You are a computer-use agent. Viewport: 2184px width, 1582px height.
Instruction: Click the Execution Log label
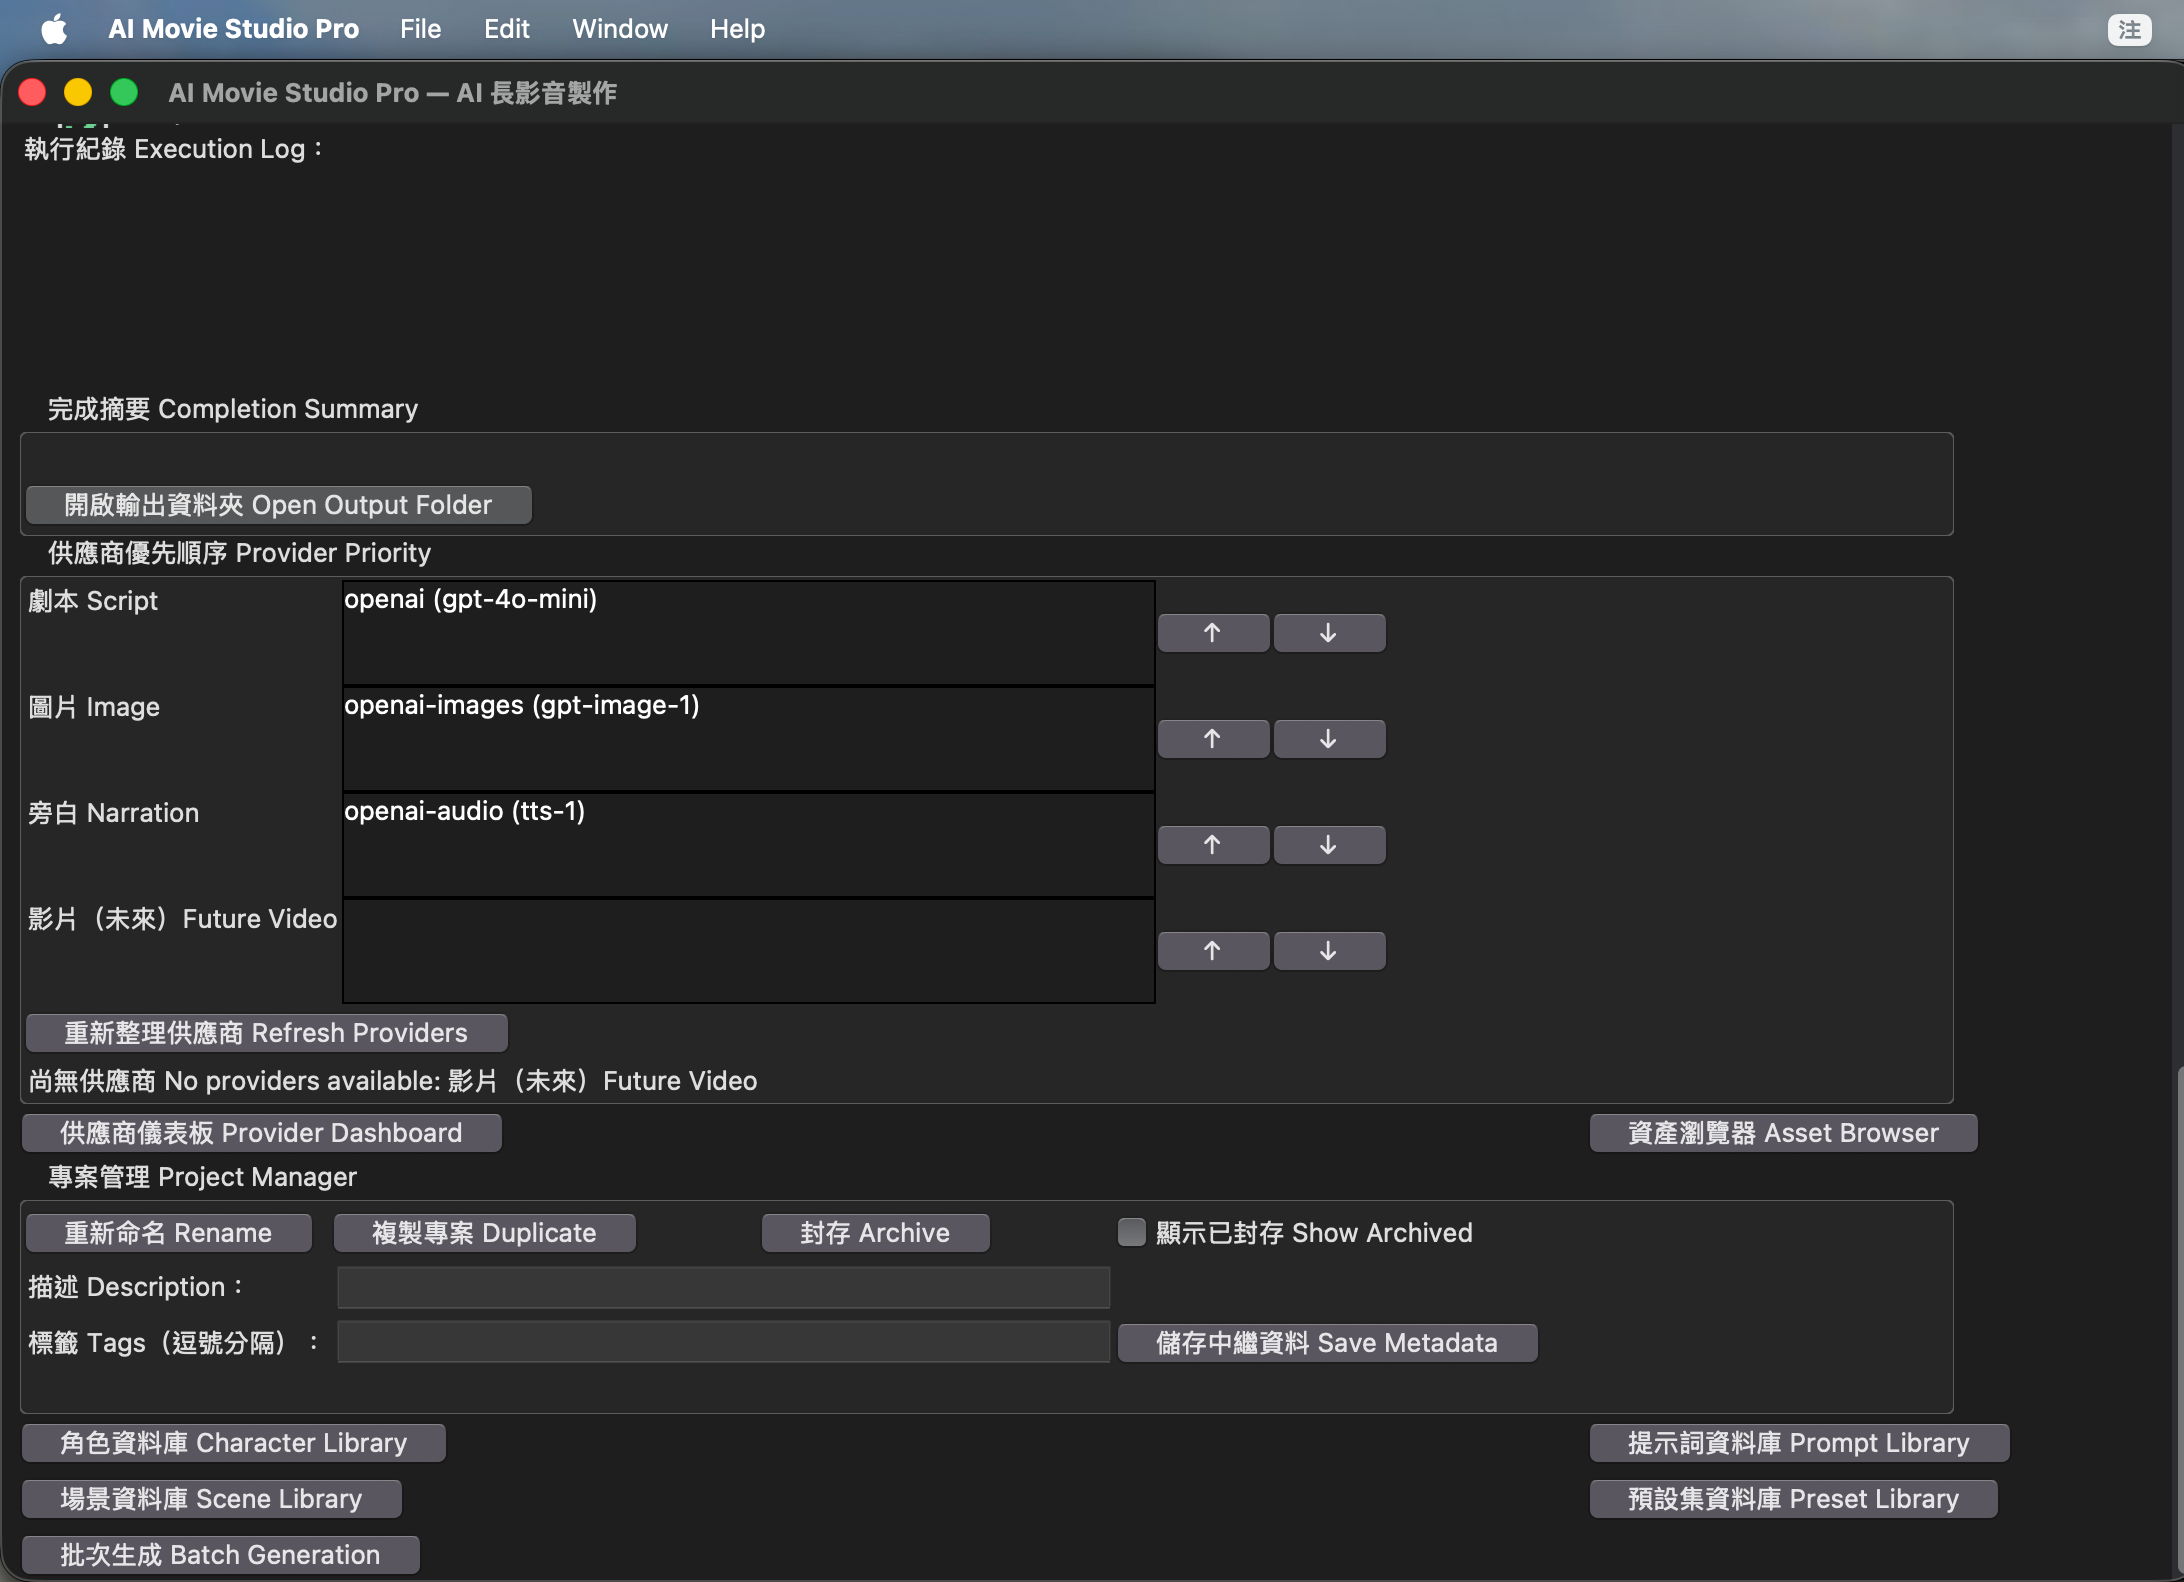point(174,149)
